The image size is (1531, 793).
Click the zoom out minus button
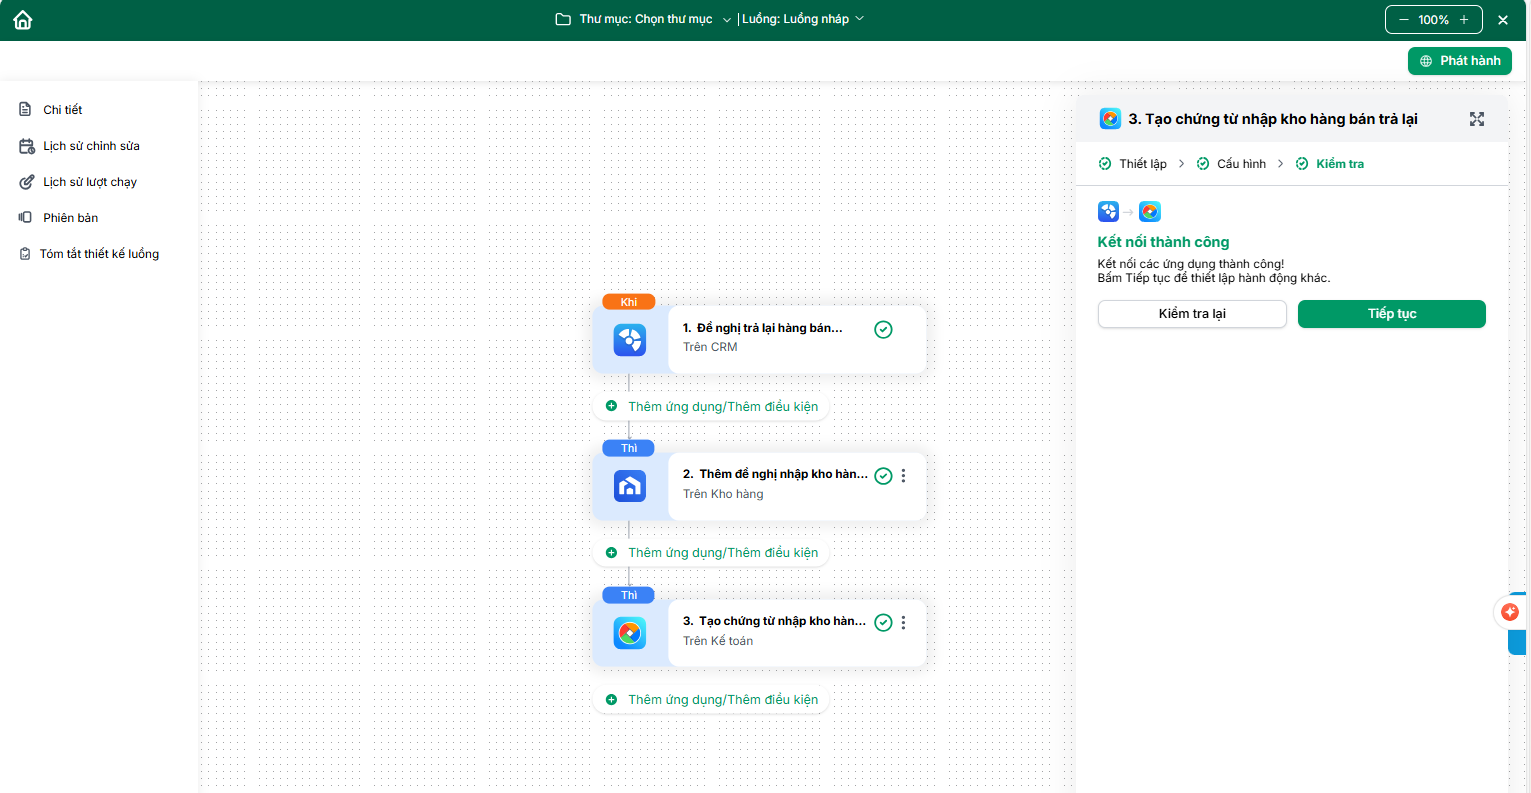tap(1404, 20)
